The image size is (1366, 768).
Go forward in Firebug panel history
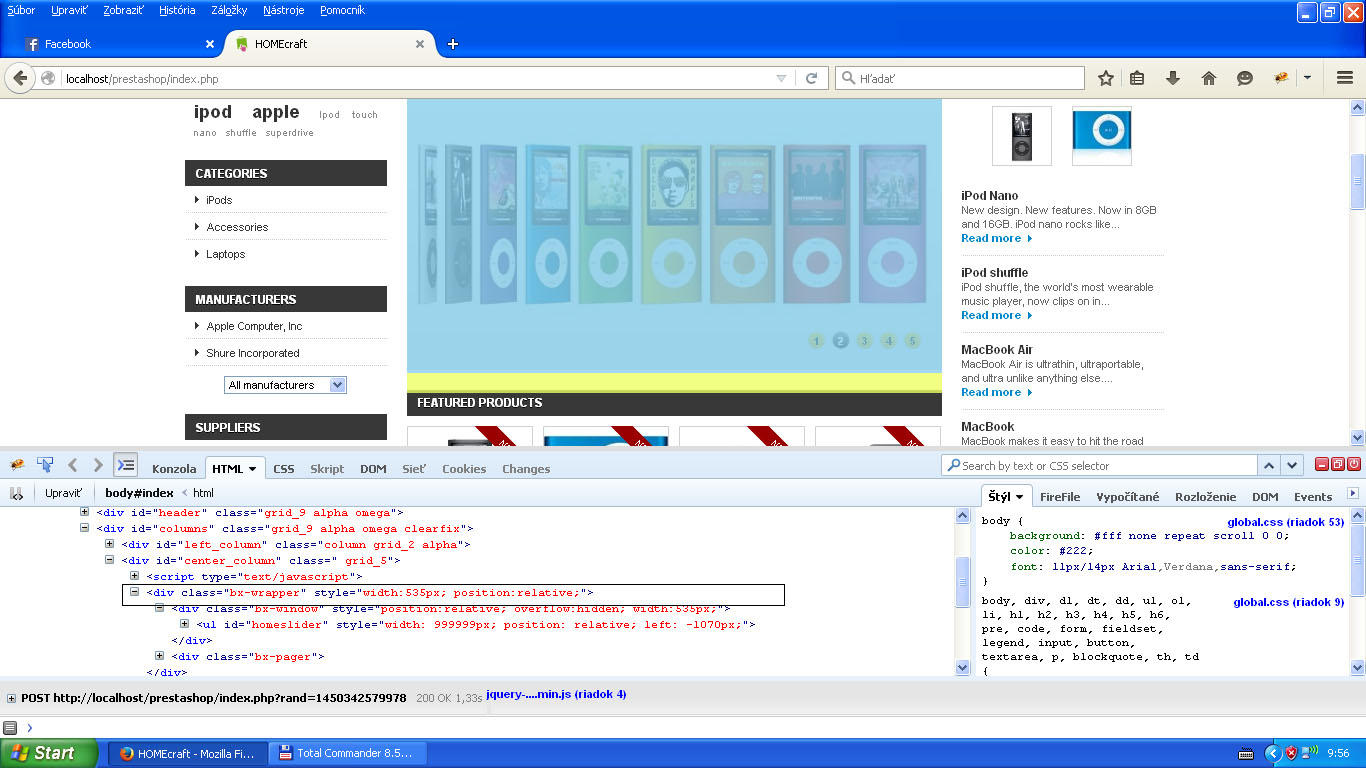(x=98, y=465)
